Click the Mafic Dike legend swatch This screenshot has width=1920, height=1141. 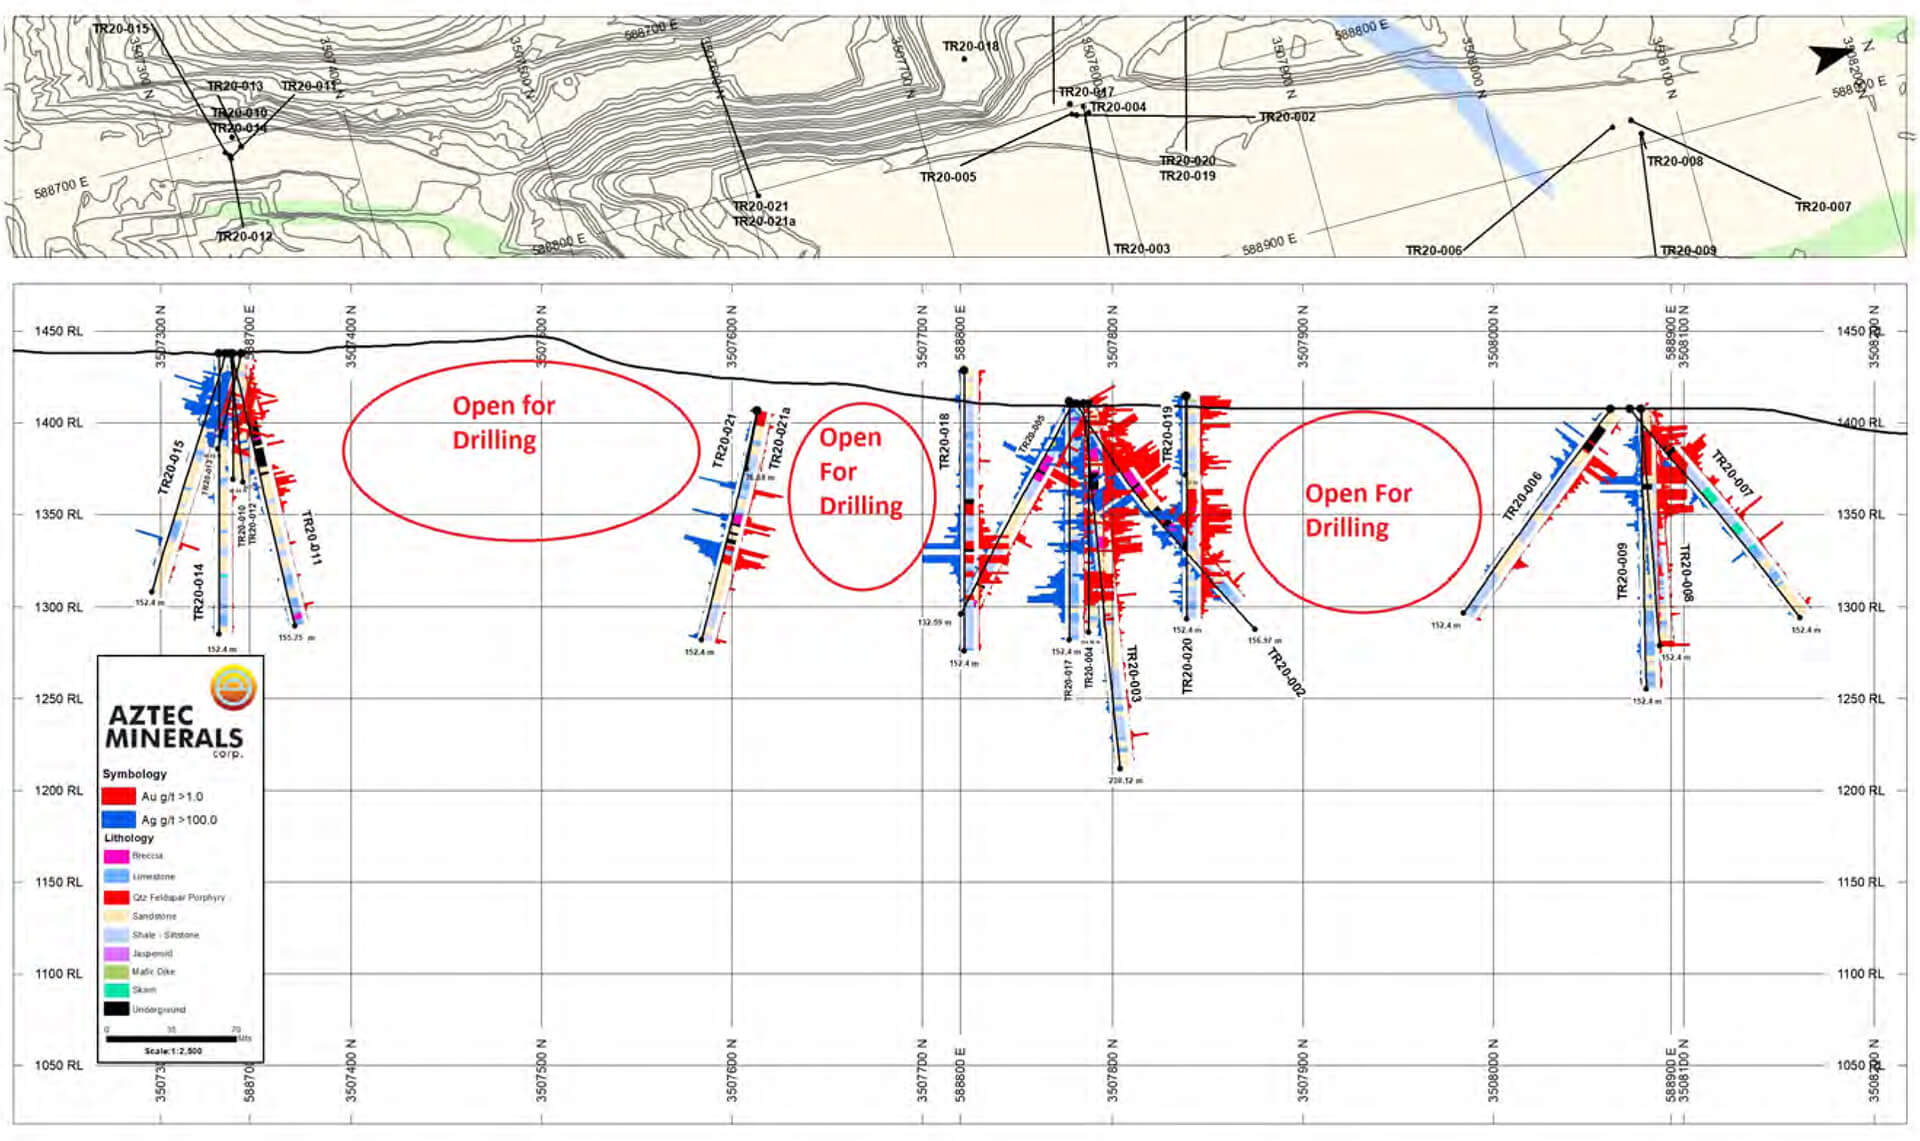click(x=117, y=970)
